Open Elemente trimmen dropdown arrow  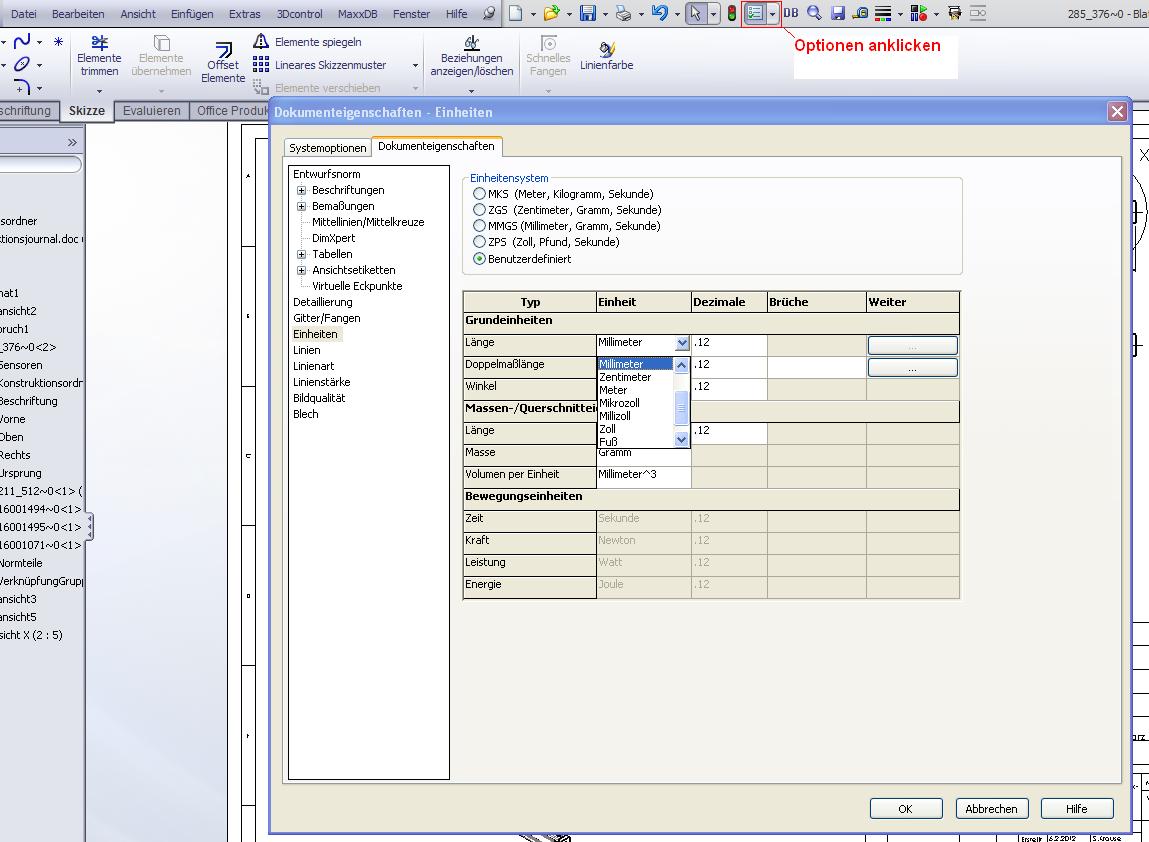click(100, 91)
